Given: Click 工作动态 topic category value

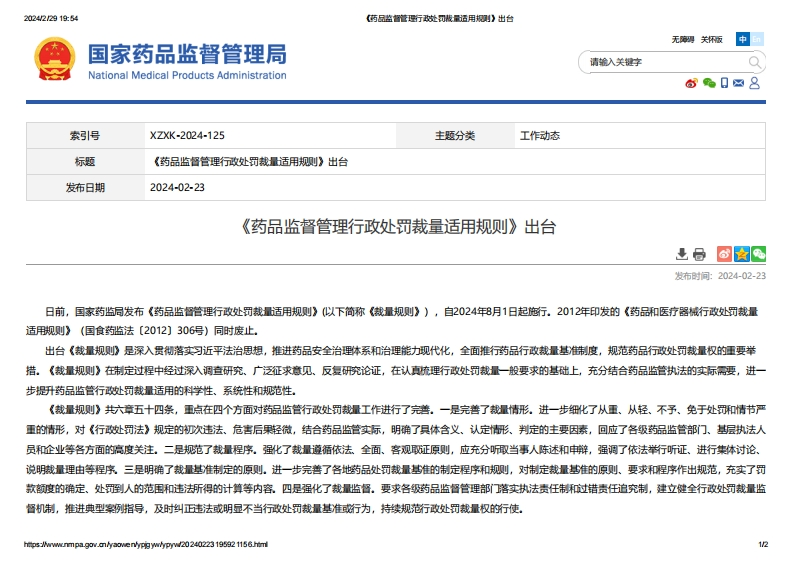Looking at the screenshot, I should 540,136.
